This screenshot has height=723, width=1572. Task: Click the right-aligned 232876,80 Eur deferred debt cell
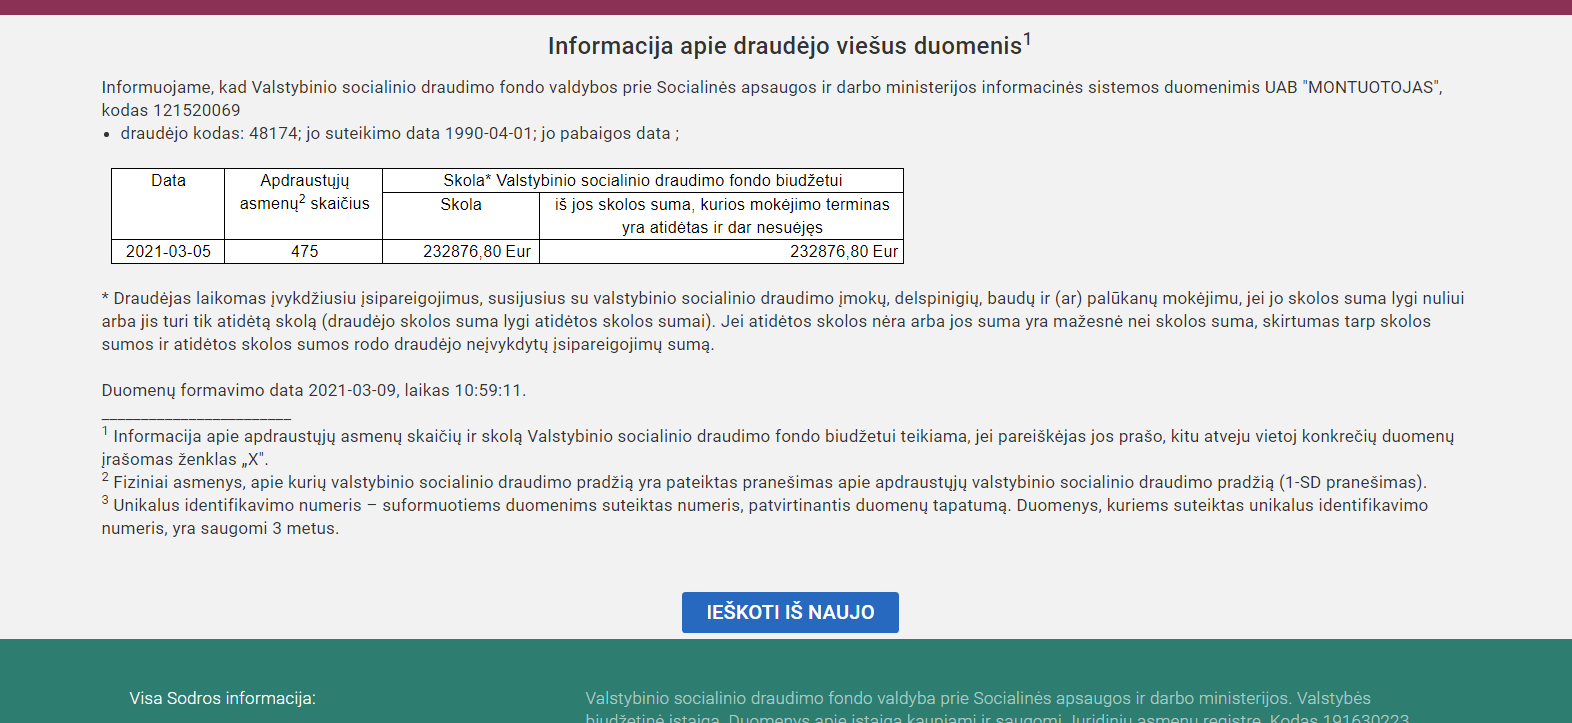[x=843, y=252]
